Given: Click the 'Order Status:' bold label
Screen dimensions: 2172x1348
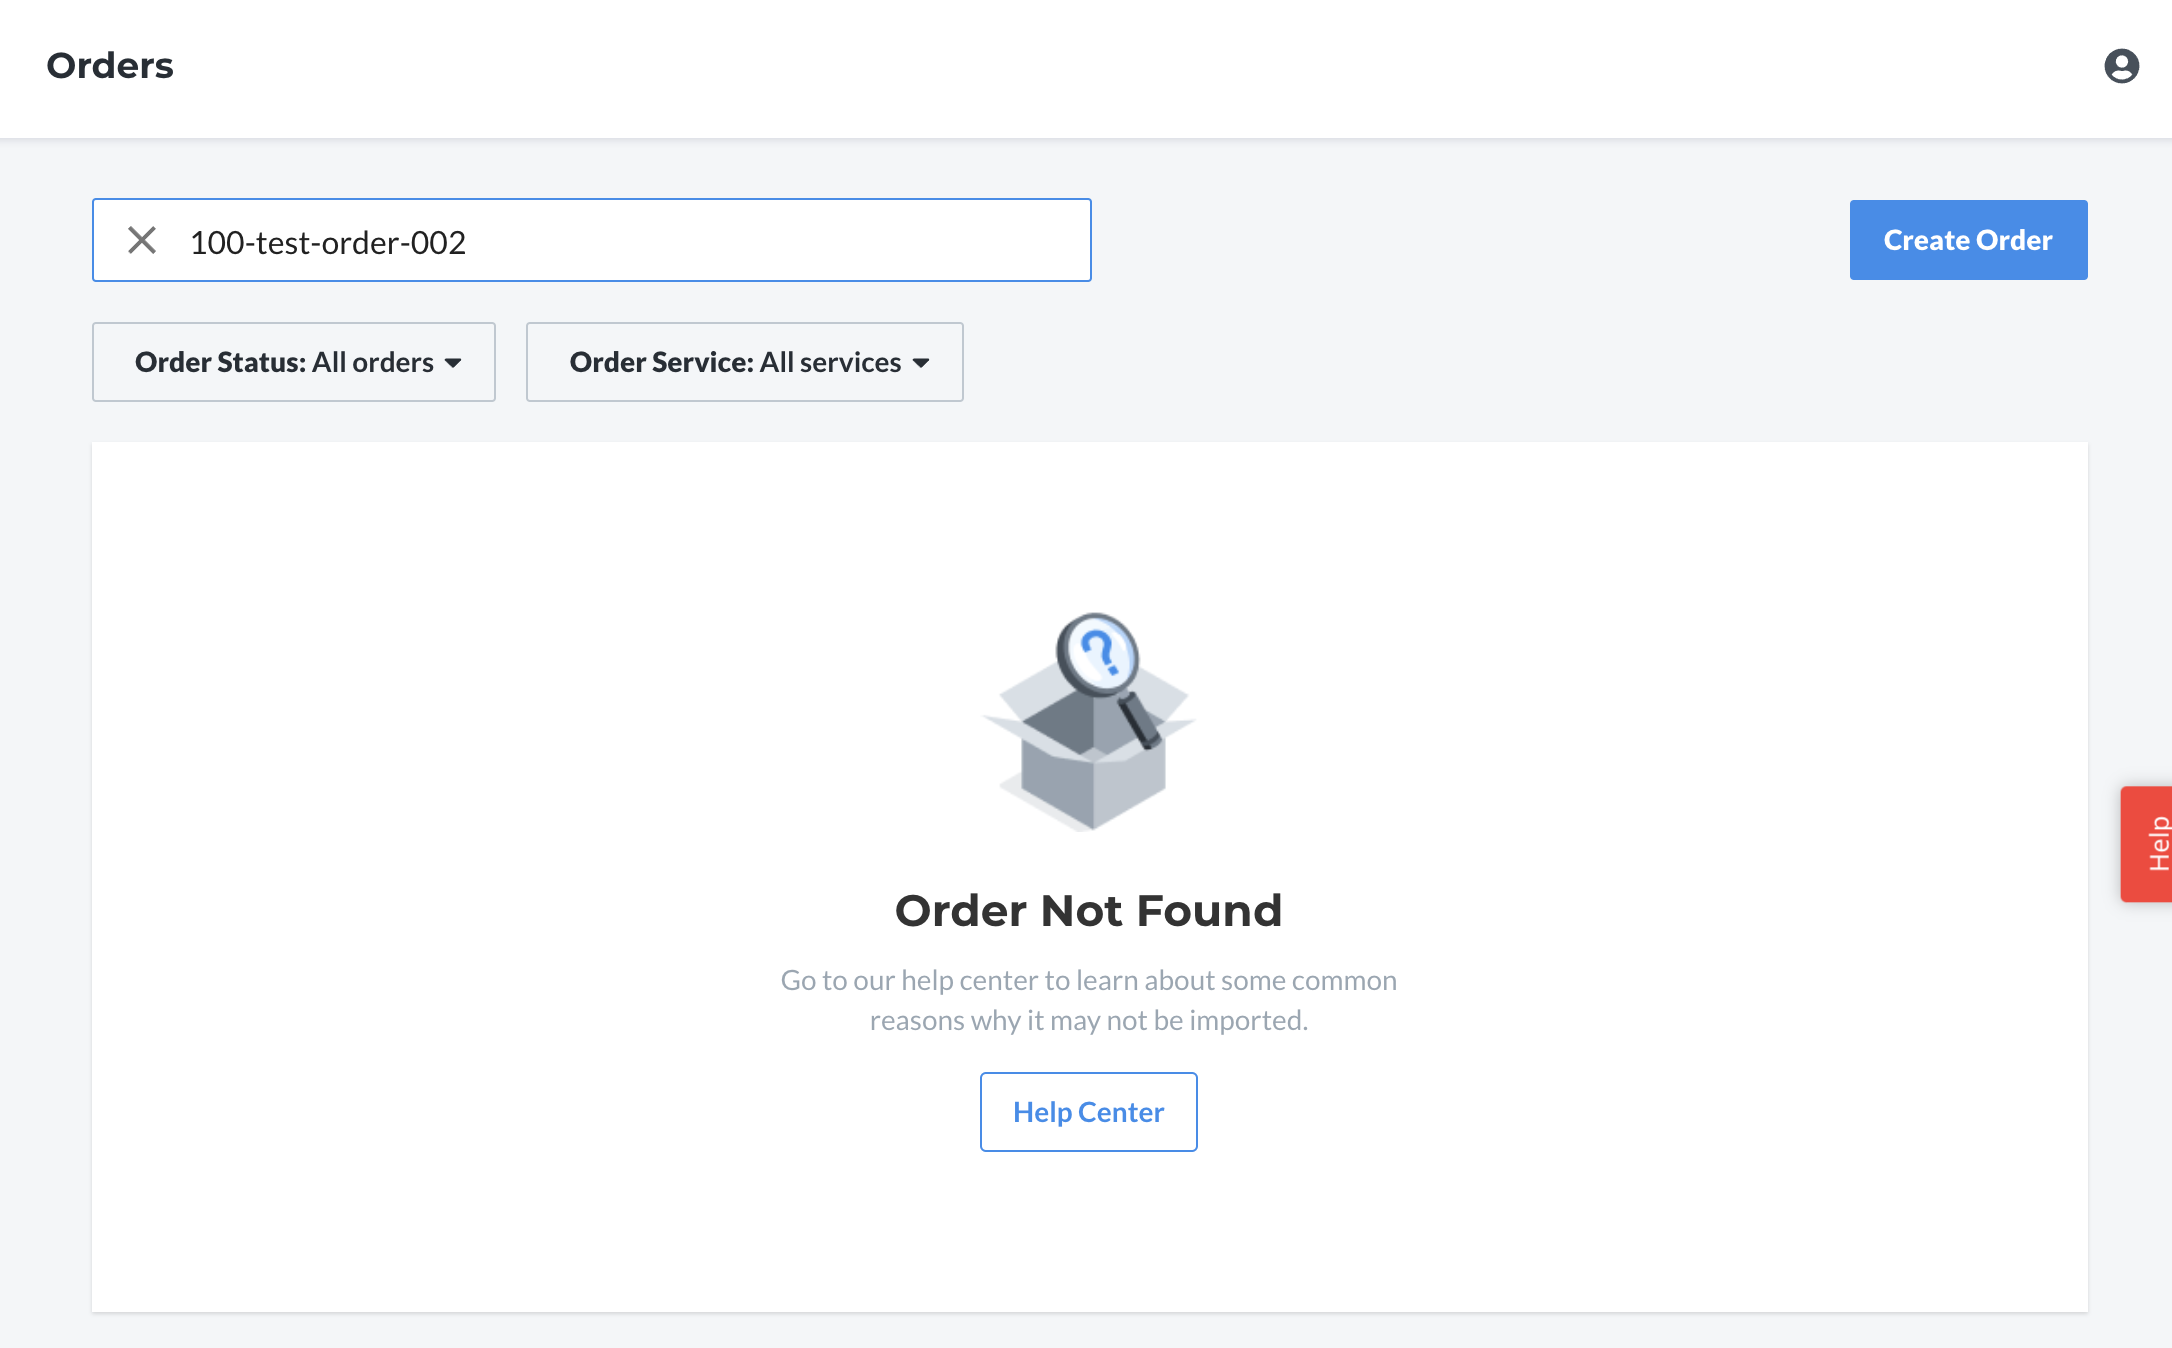Looking at the screenshot, I should 220,362.
